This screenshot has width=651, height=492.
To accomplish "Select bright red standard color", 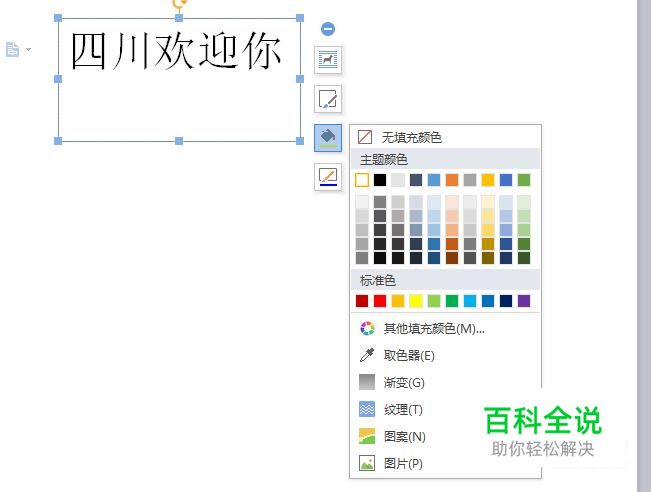I will click(x=380, y=301).
